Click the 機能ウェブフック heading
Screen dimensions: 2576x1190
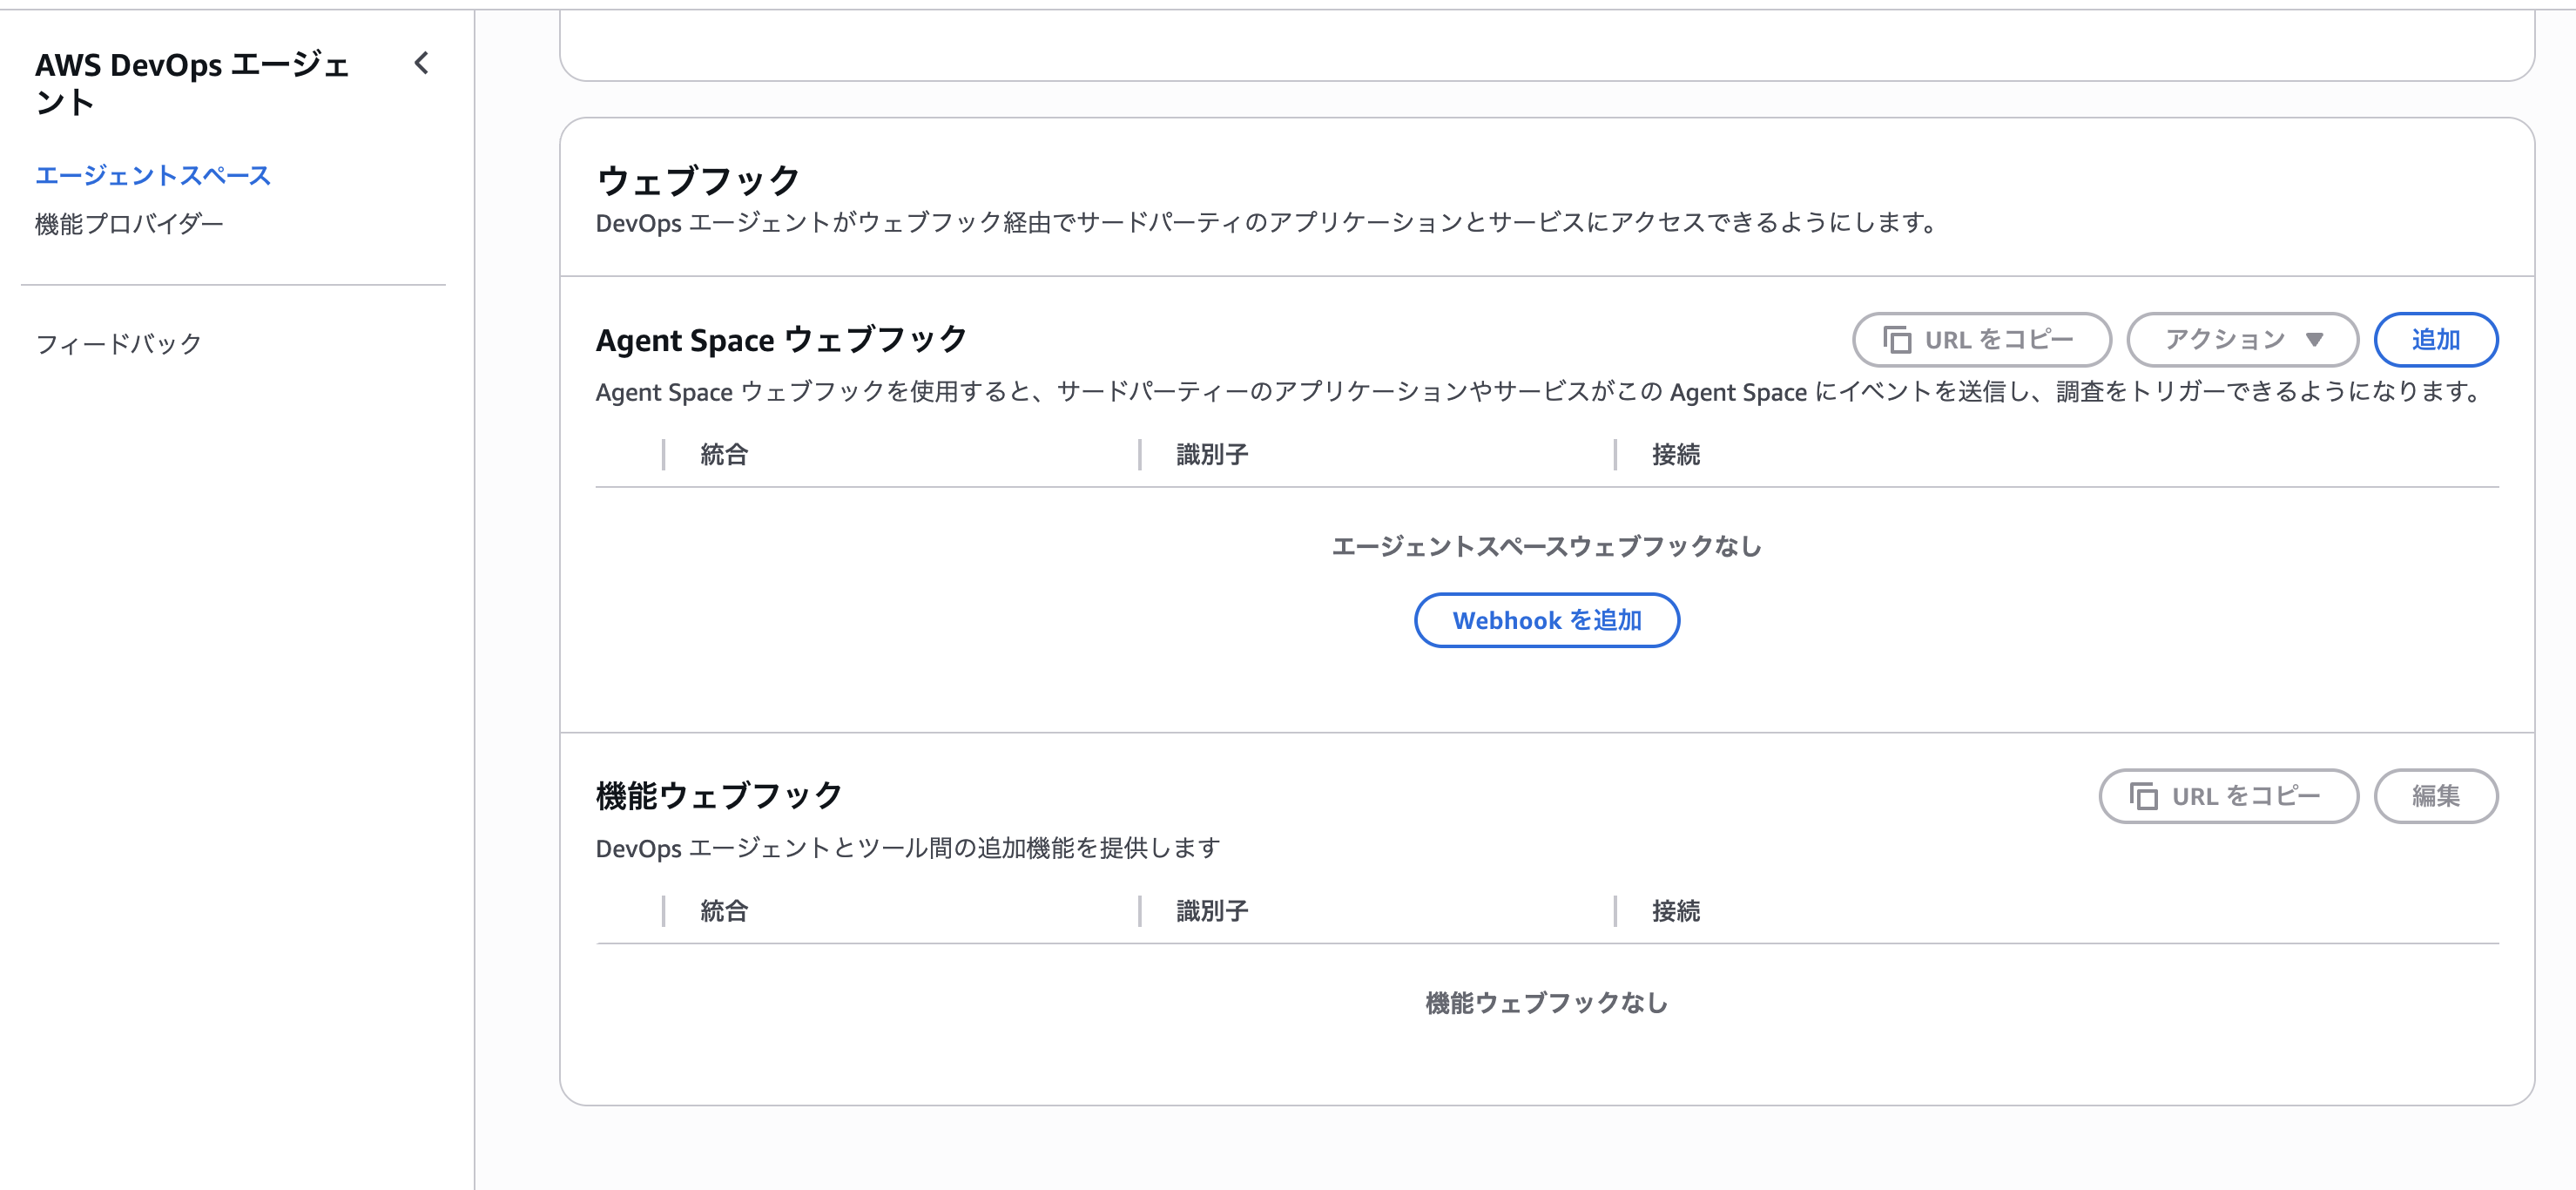coord(719,796)
